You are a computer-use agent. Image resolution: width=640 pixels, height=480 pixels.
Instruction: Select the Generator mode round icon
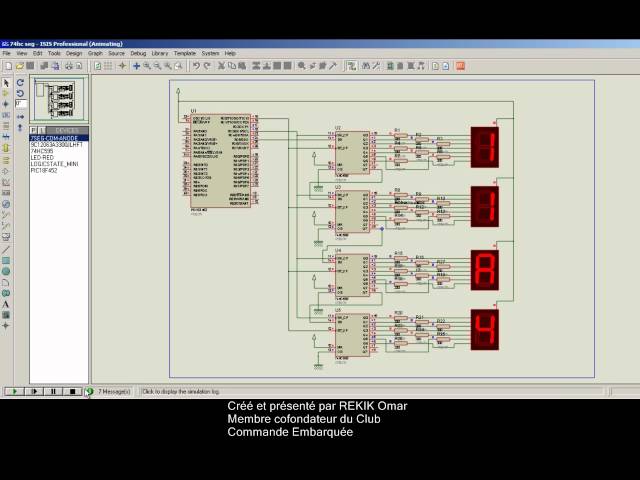[6, 204]
